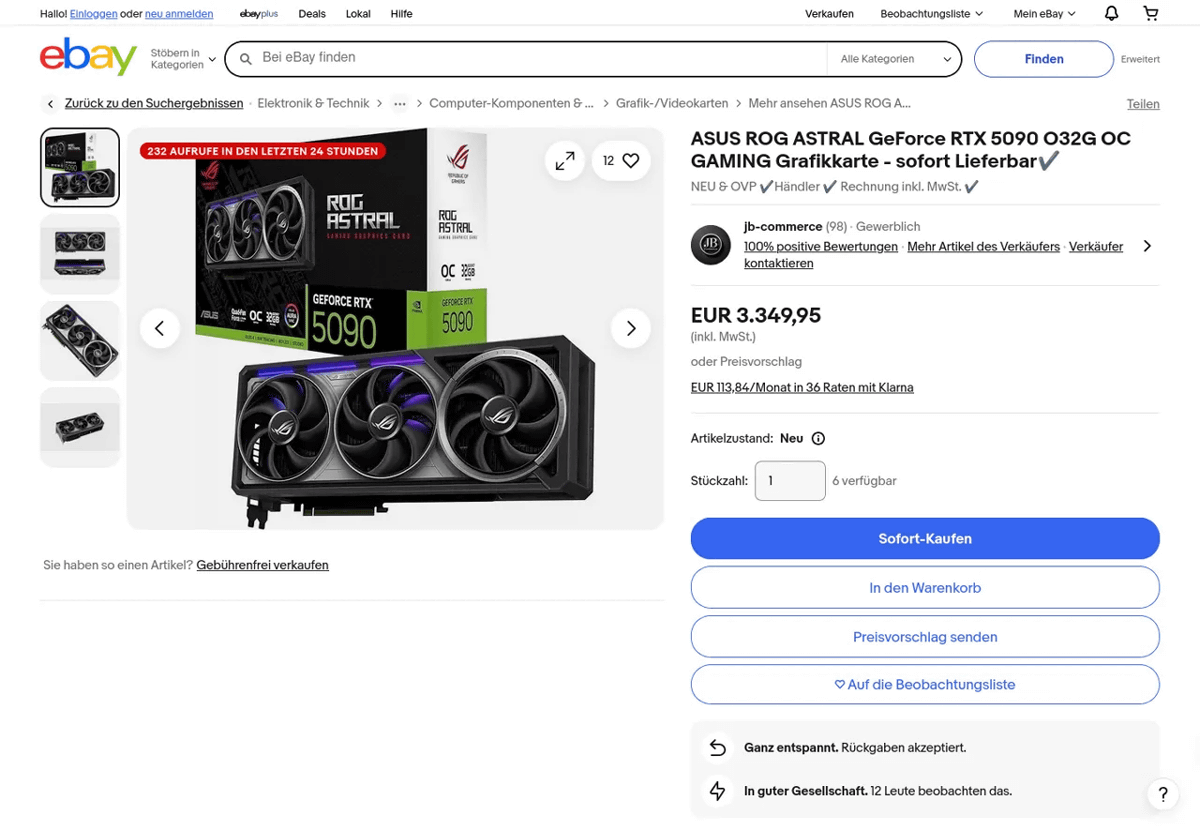
Task: Open the notifications bell icon
Action: (x=1111, y=14)
